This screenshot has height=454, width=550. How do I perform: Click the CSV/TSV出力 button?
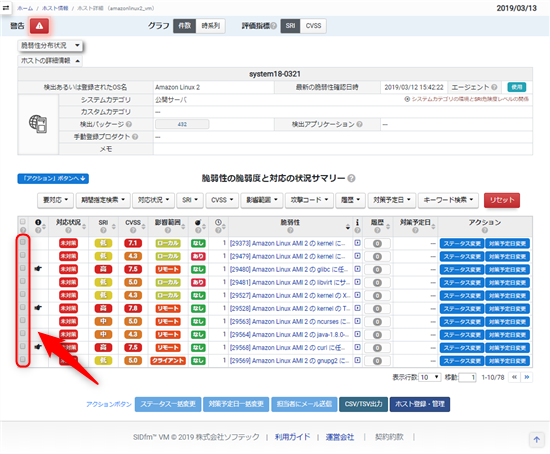tap(363, 404)
